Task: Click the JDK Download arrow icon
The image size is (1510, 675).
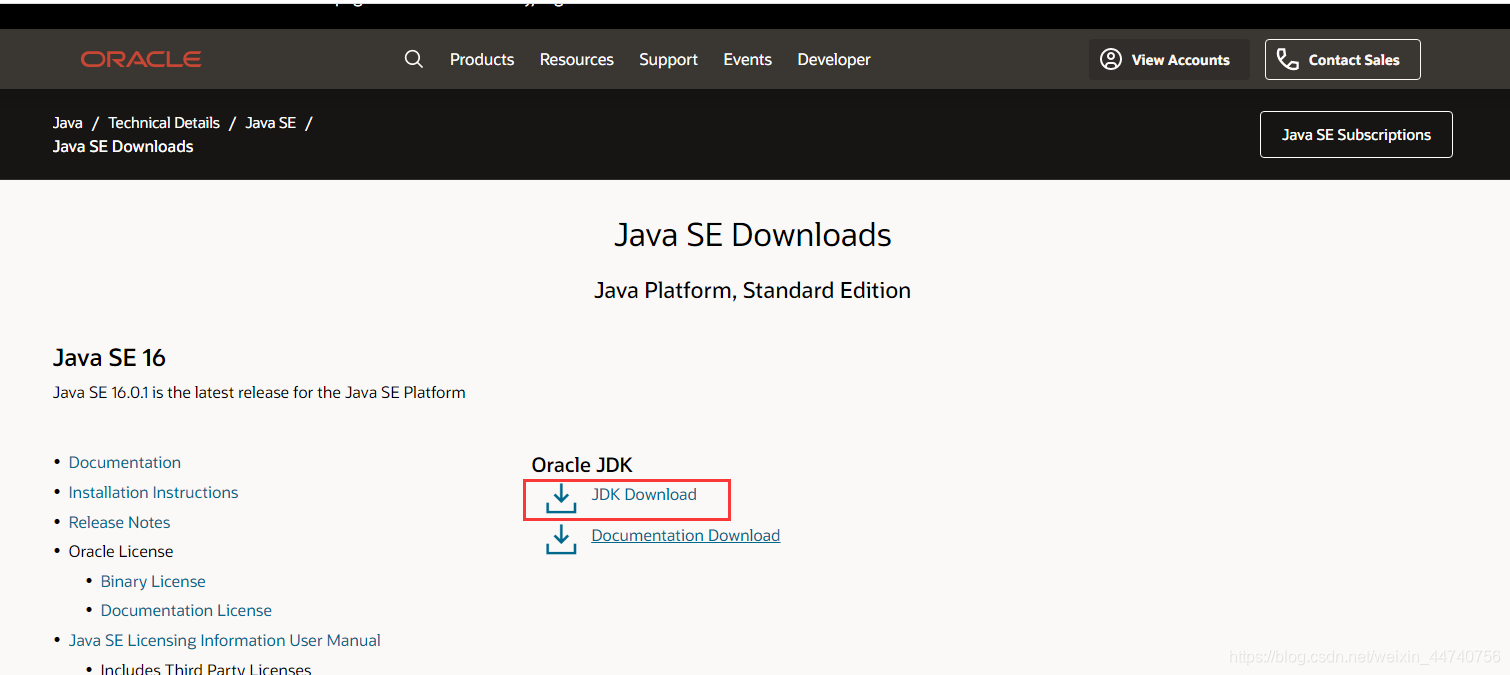Action: (561, 498)
